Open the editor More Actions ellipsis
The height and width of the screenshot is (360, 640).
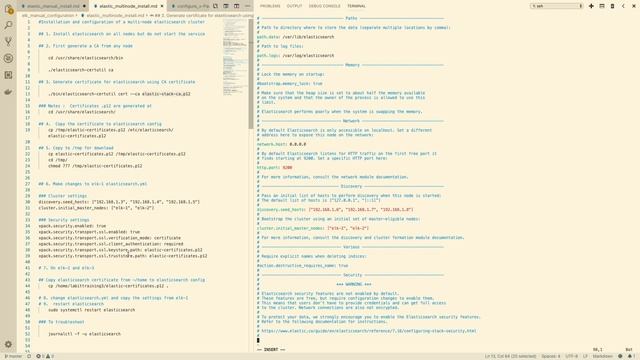point(247,6)
